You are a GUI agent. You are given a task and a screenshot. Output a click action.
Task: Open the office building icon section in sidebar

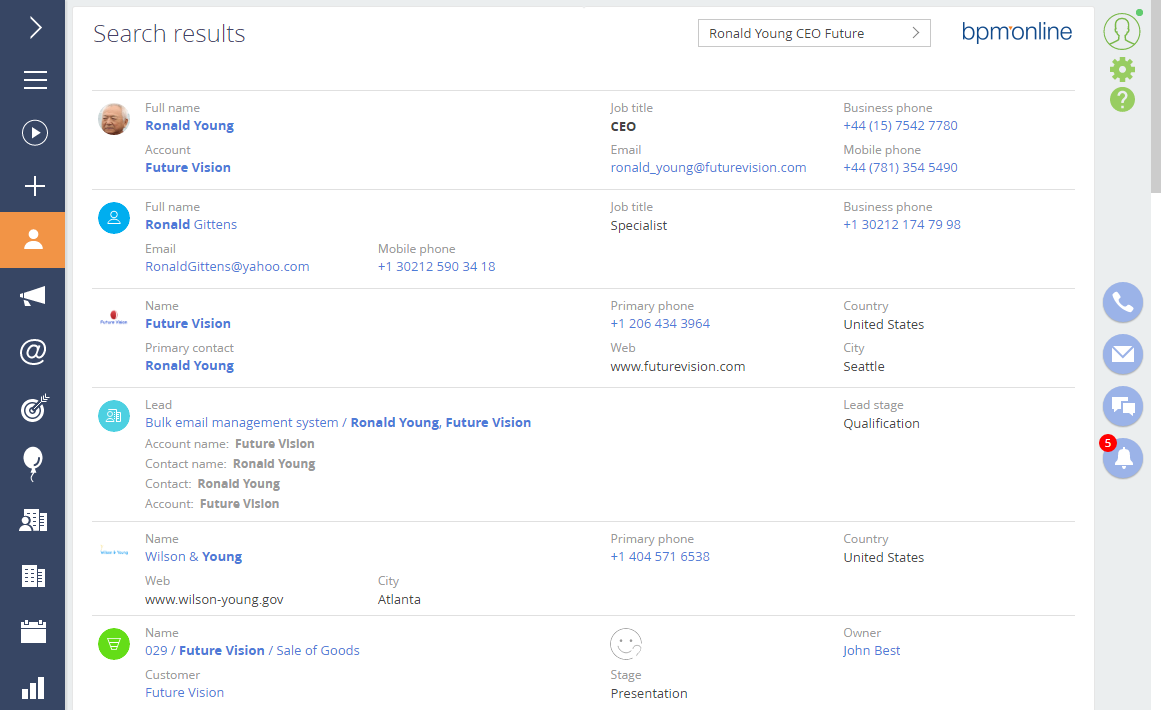[33, 575]
